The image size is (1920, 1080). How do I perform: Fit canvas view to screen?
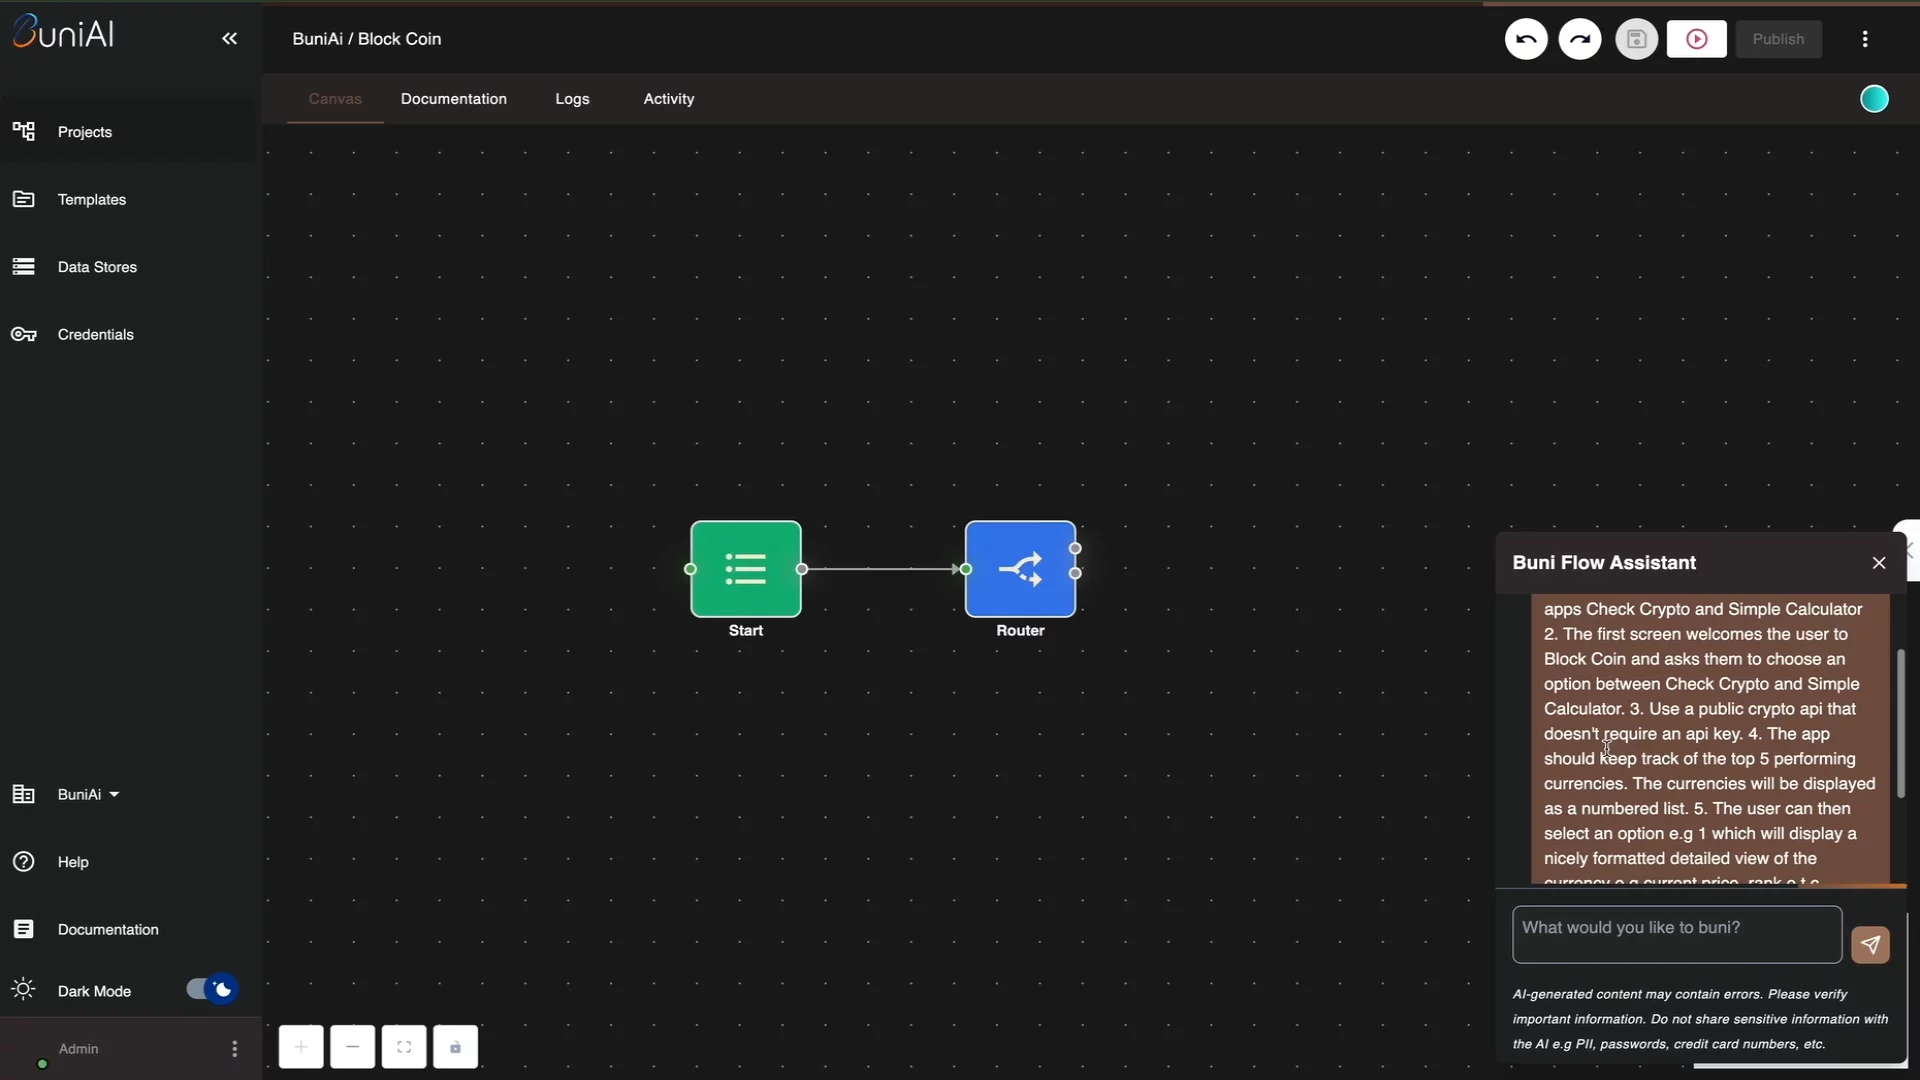pos(404,1047)
